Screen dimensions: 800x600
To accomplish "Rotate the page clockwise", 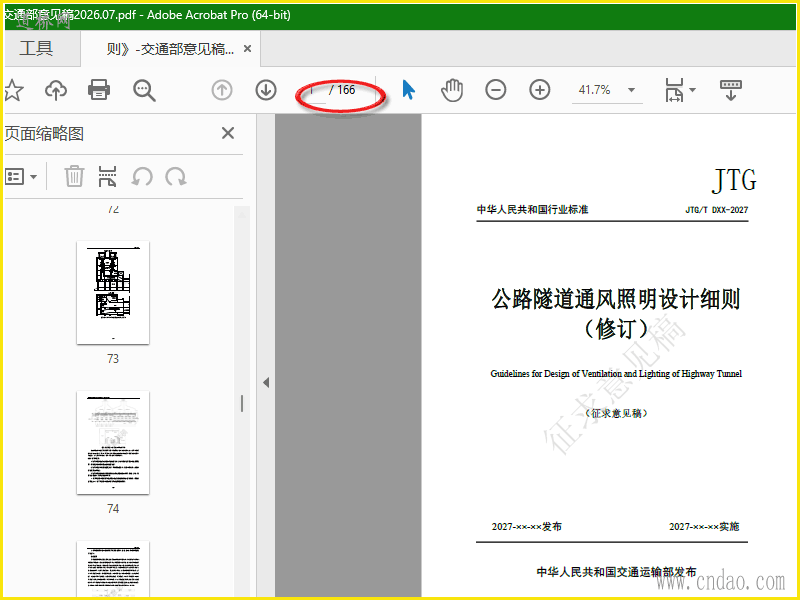I will point(176,177).
